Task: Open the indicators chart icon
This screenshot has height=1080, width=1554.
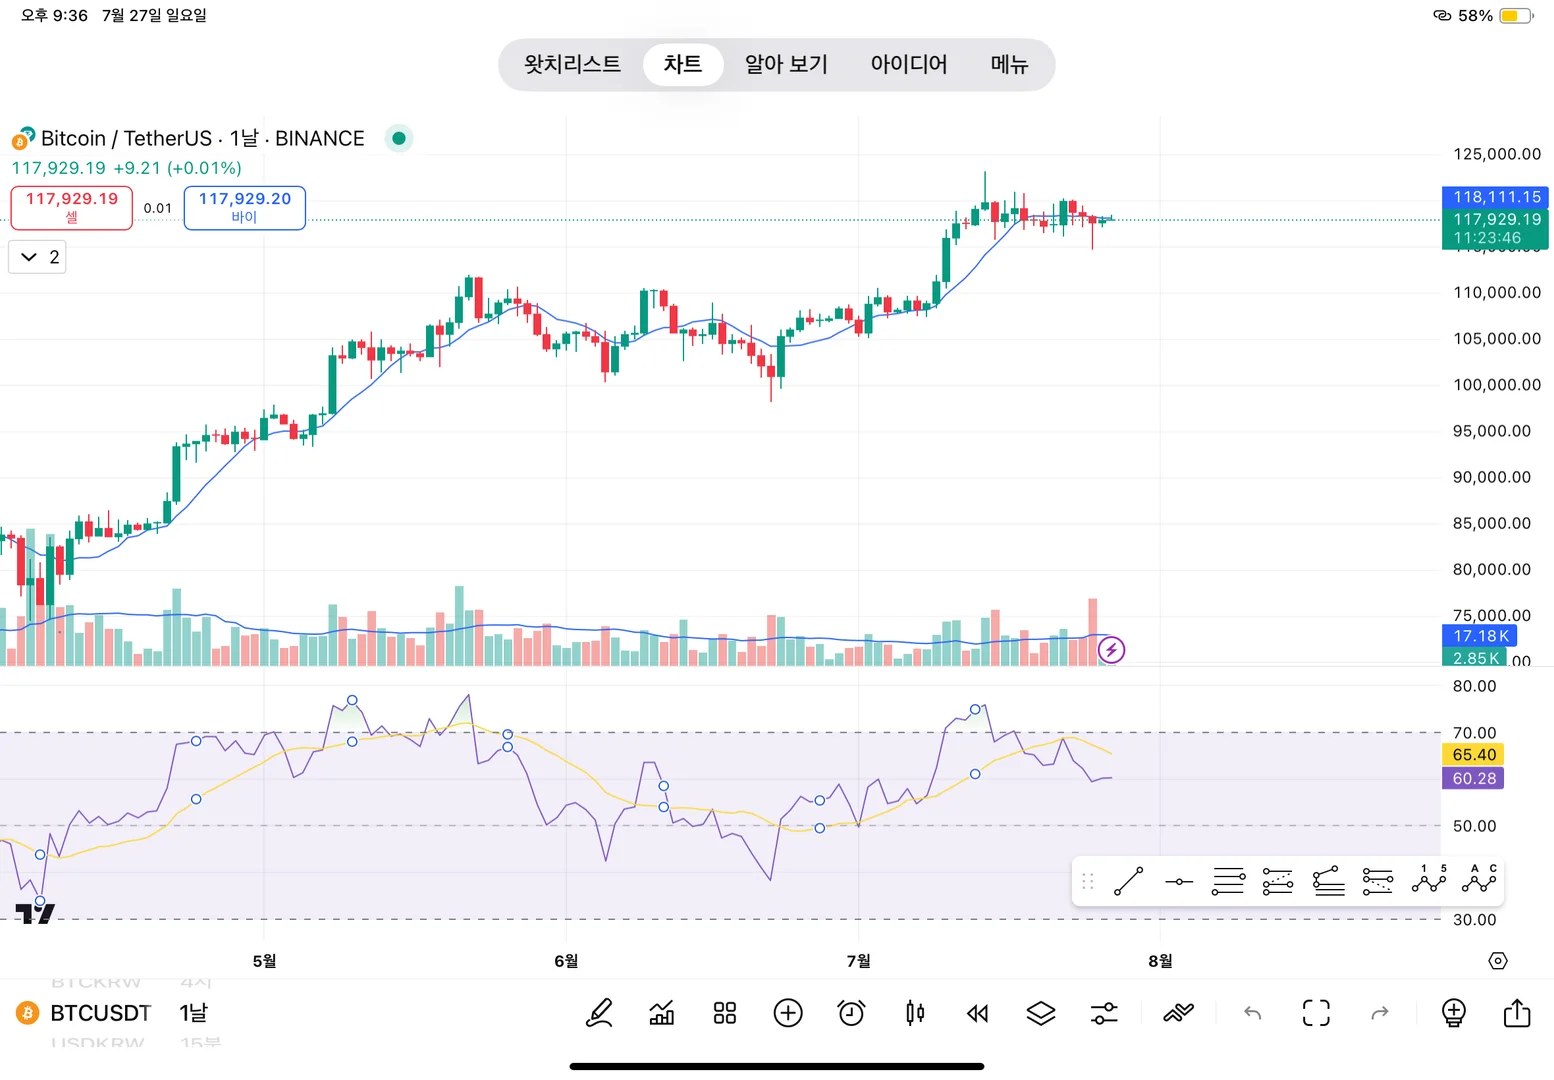Action: 662,1013
